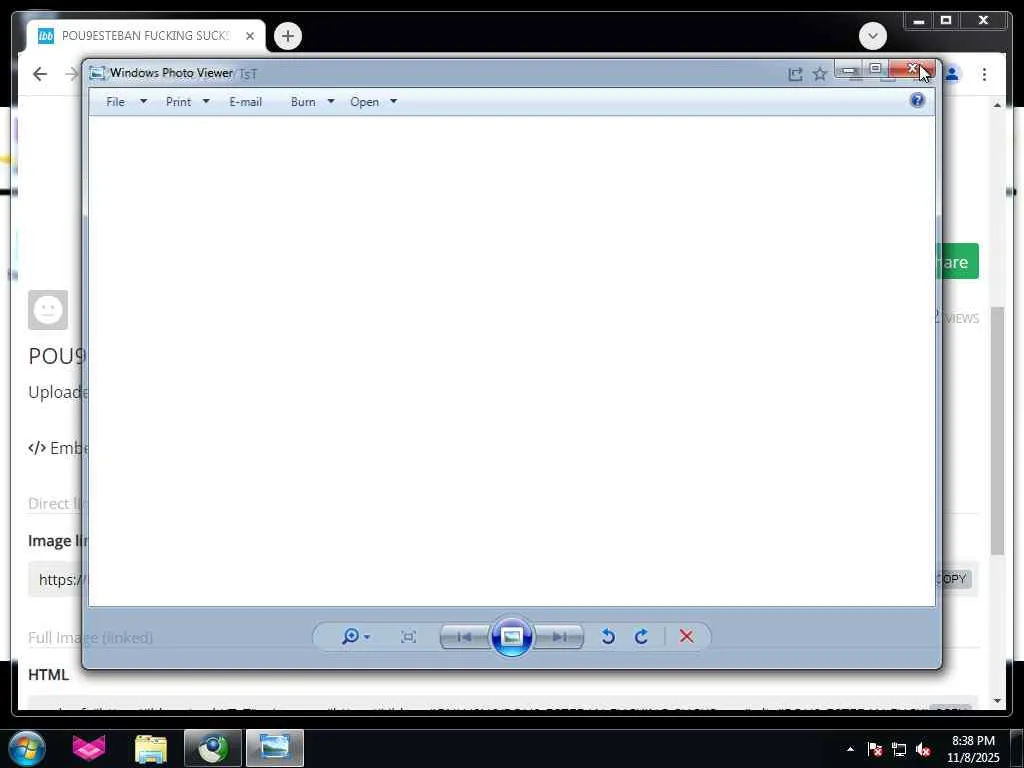Open the Burn menu in Photo Viewer
The width and height of the screenshot is (1024, 768).
click(x=303, y=102)
